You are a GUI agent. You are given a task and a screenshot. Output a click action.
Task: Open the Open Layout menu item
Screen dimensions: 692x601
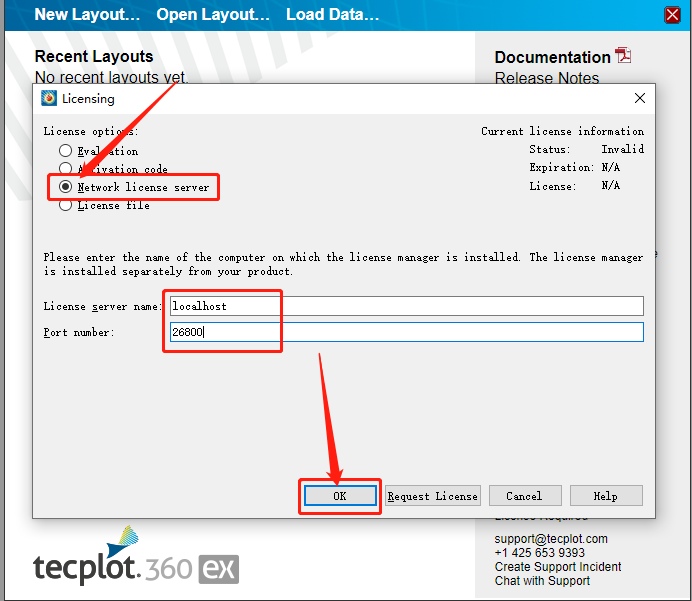213,15
